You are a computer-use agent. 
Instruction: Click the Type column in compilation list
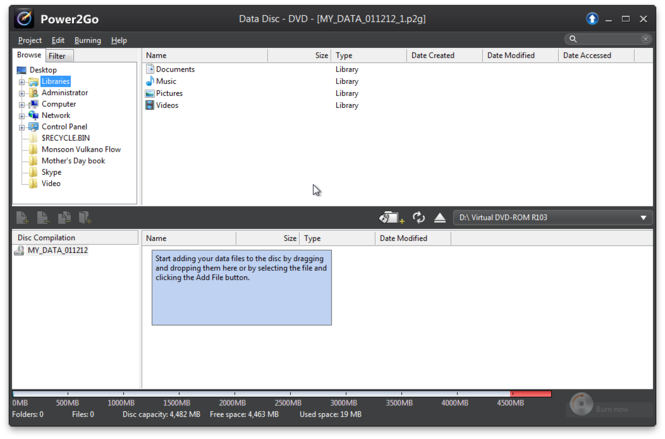pos(338,238)
